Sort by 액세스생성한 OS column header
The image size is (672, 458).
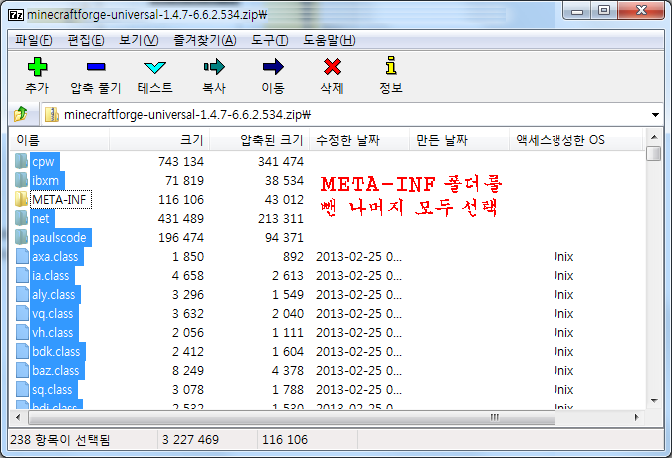[x=576, y=140]
